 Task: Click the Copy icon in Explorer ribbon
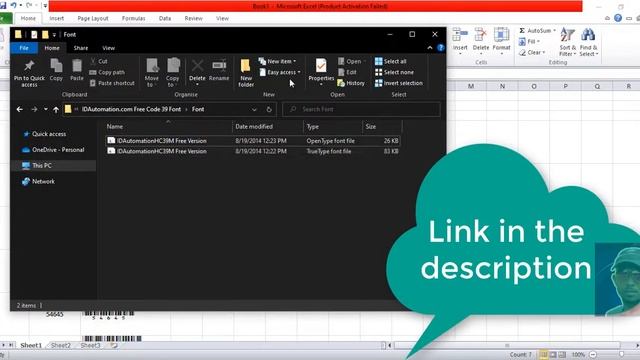point(56,70)
